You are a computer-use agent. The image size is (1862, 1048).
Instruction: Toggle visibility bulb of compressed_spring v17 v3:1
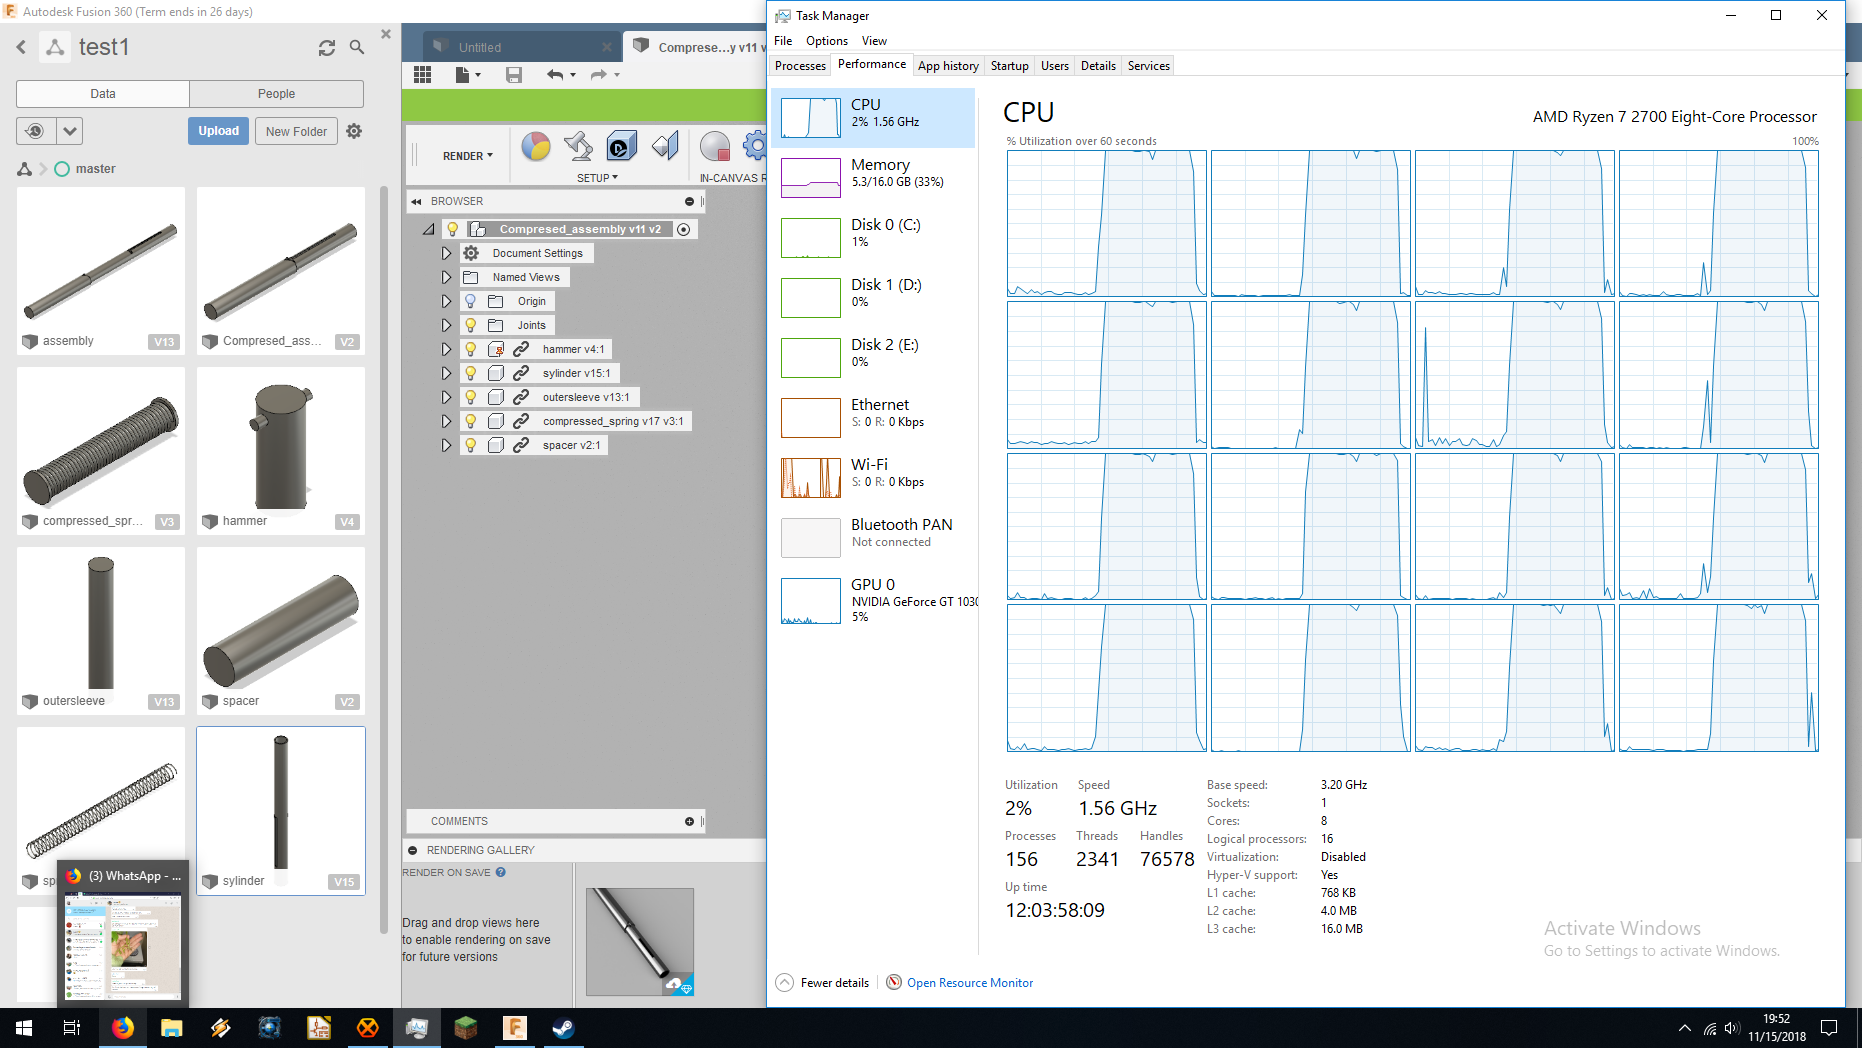(x=471, y=421)
